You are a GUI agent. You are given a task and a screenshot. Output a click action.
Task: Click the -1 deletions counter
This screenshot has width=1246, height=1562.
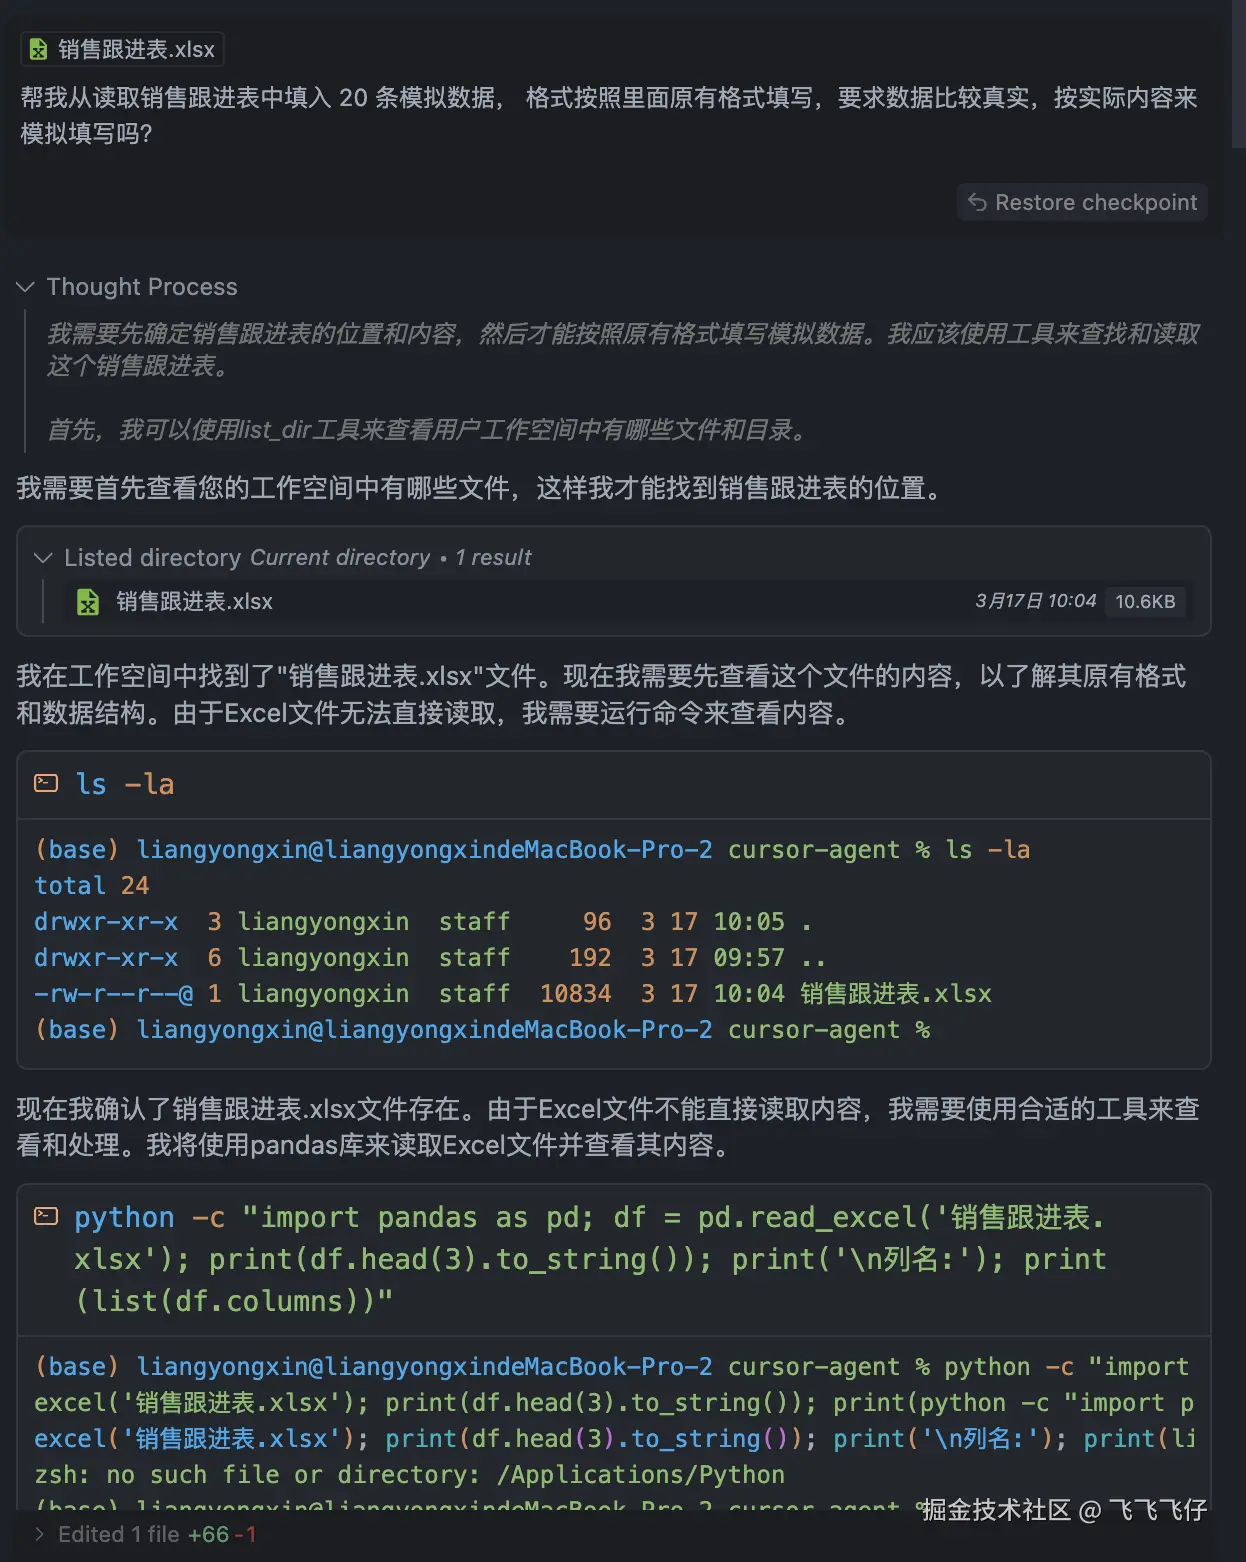click(x=247, y=1533)
